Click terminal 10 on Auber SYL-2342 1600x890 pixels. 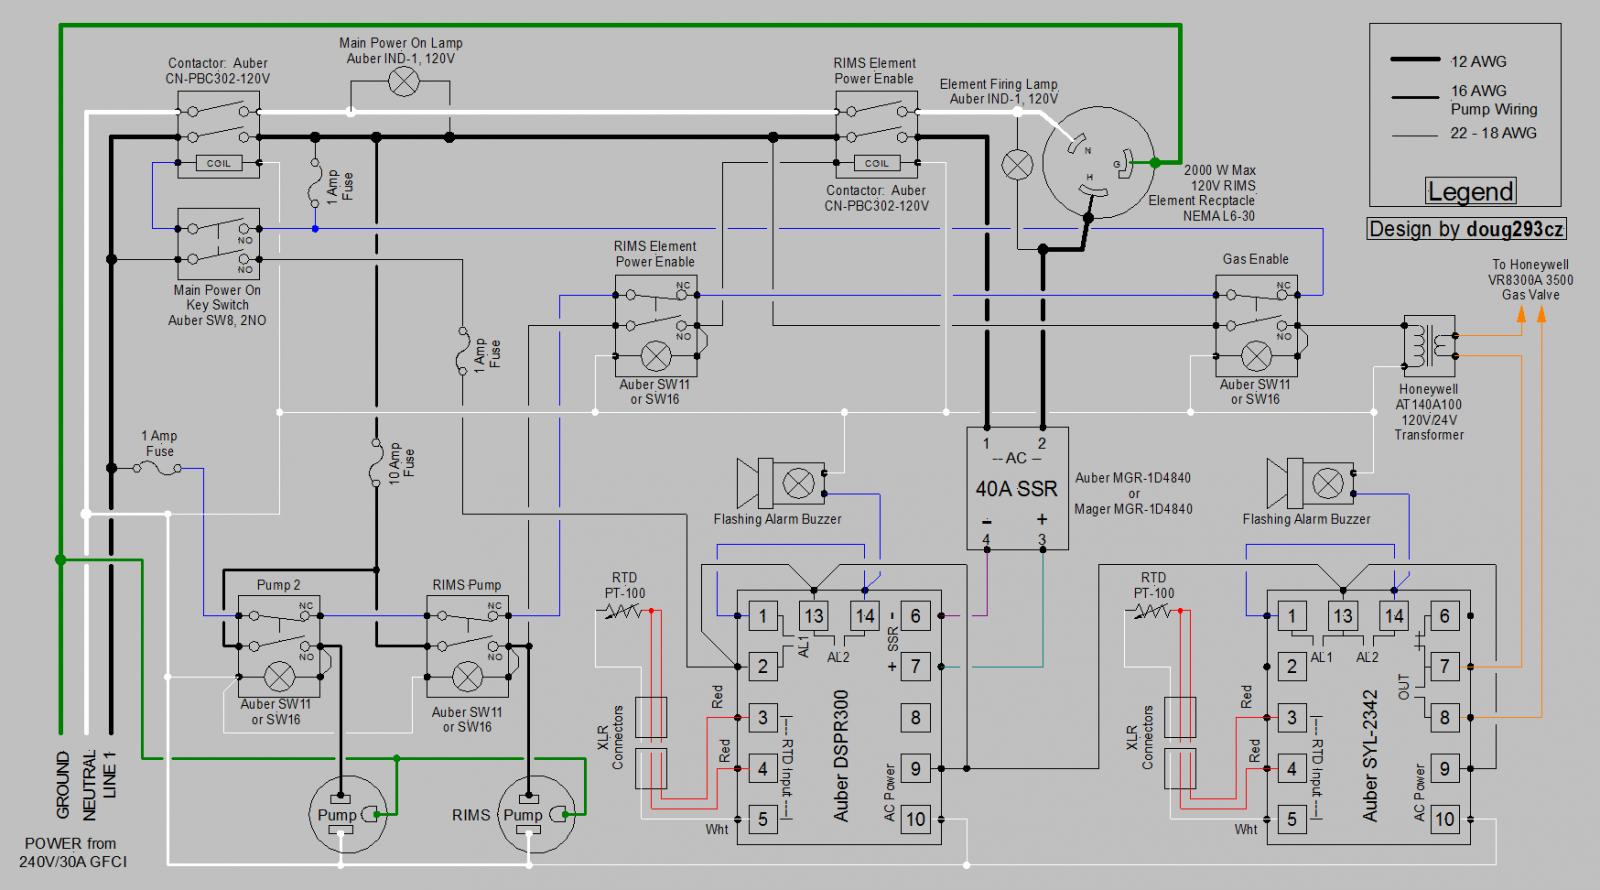[x=1444, y=819]
